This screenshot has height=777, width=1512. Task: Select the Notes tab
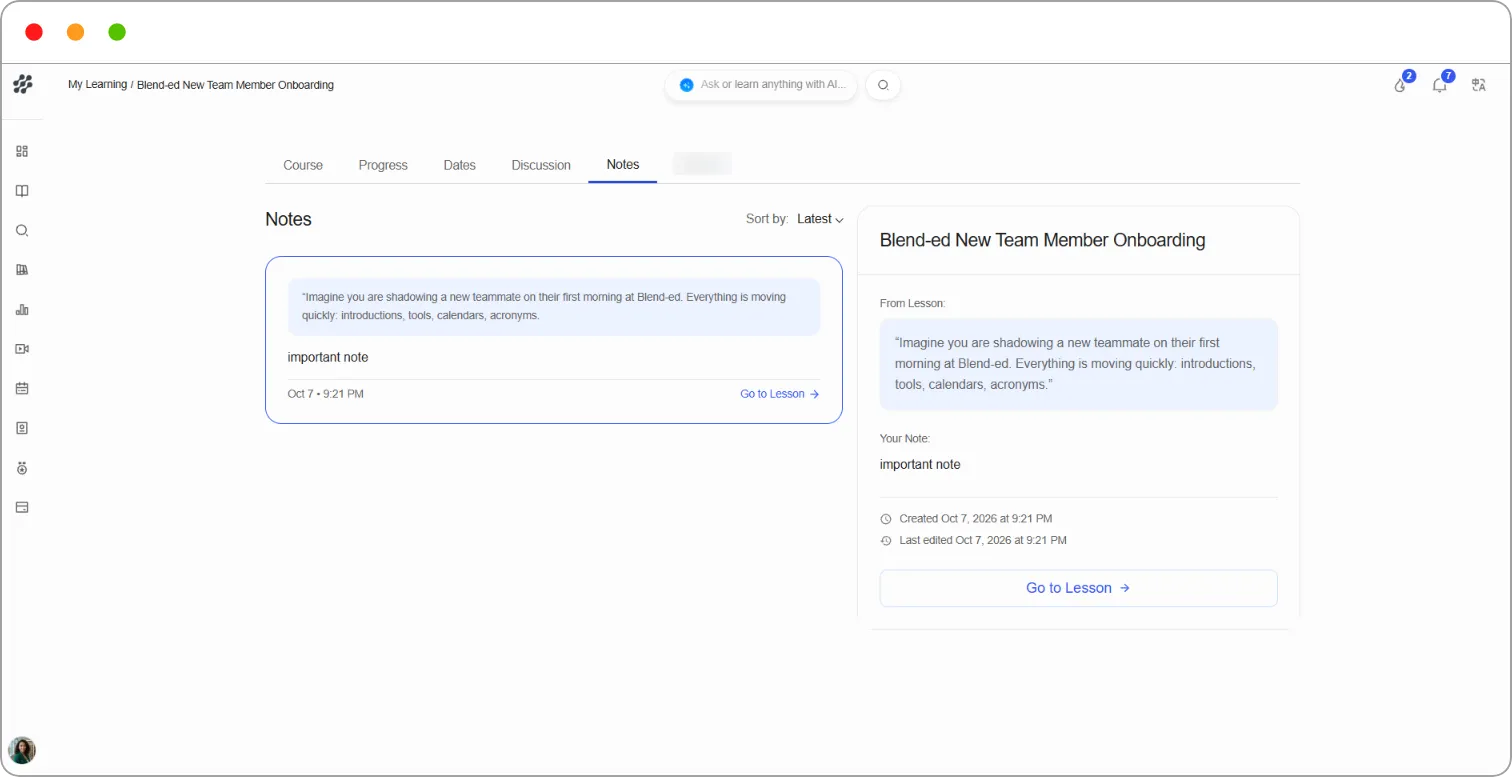[623, 164]
